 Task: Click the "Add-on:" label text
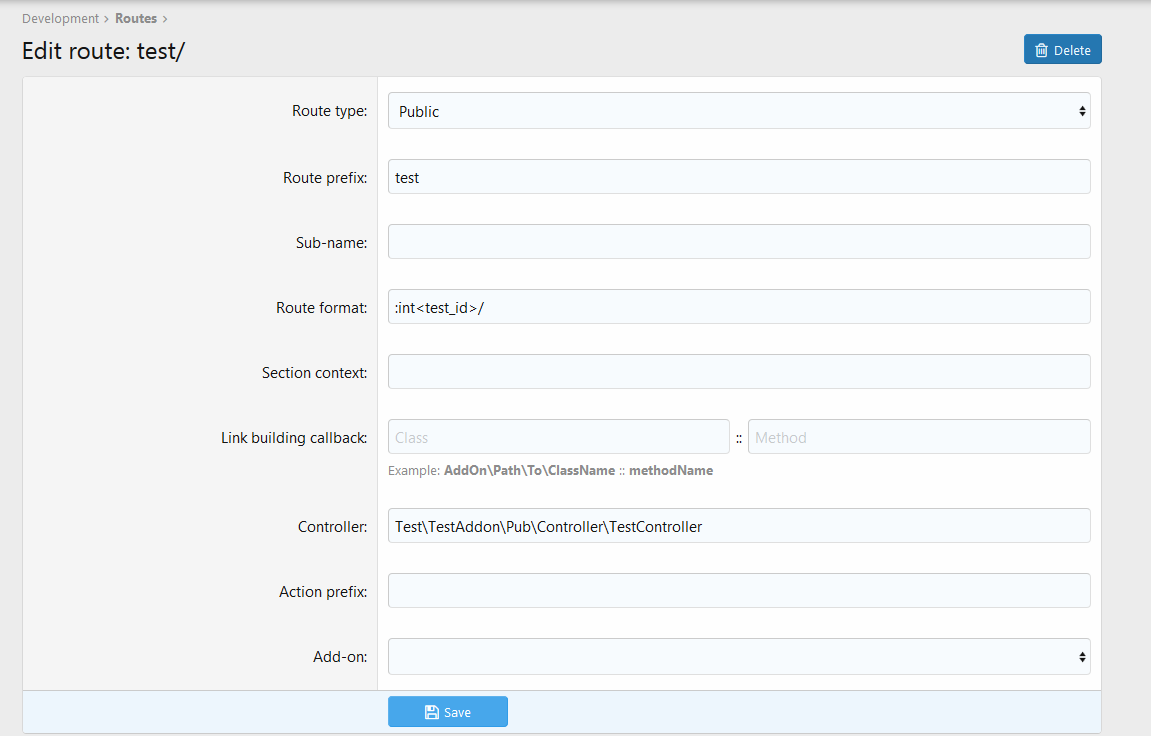pyautogui.click(x=340, y=657)
